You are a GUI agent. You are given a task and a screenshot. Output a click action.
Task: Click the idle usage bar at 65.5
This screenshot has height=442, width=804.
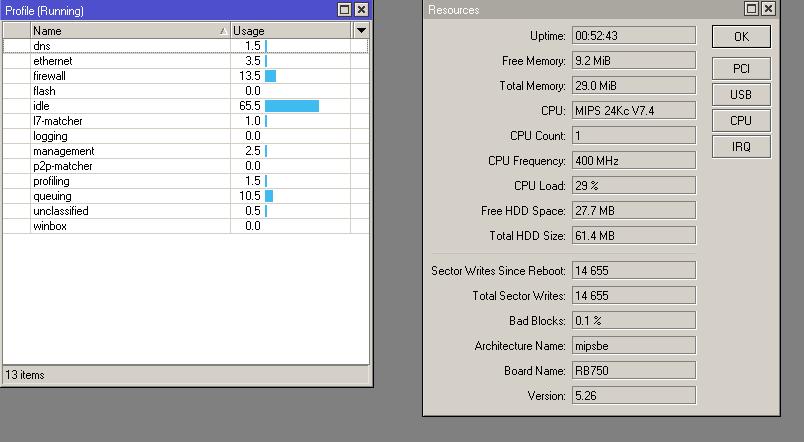tap(292, 106)
